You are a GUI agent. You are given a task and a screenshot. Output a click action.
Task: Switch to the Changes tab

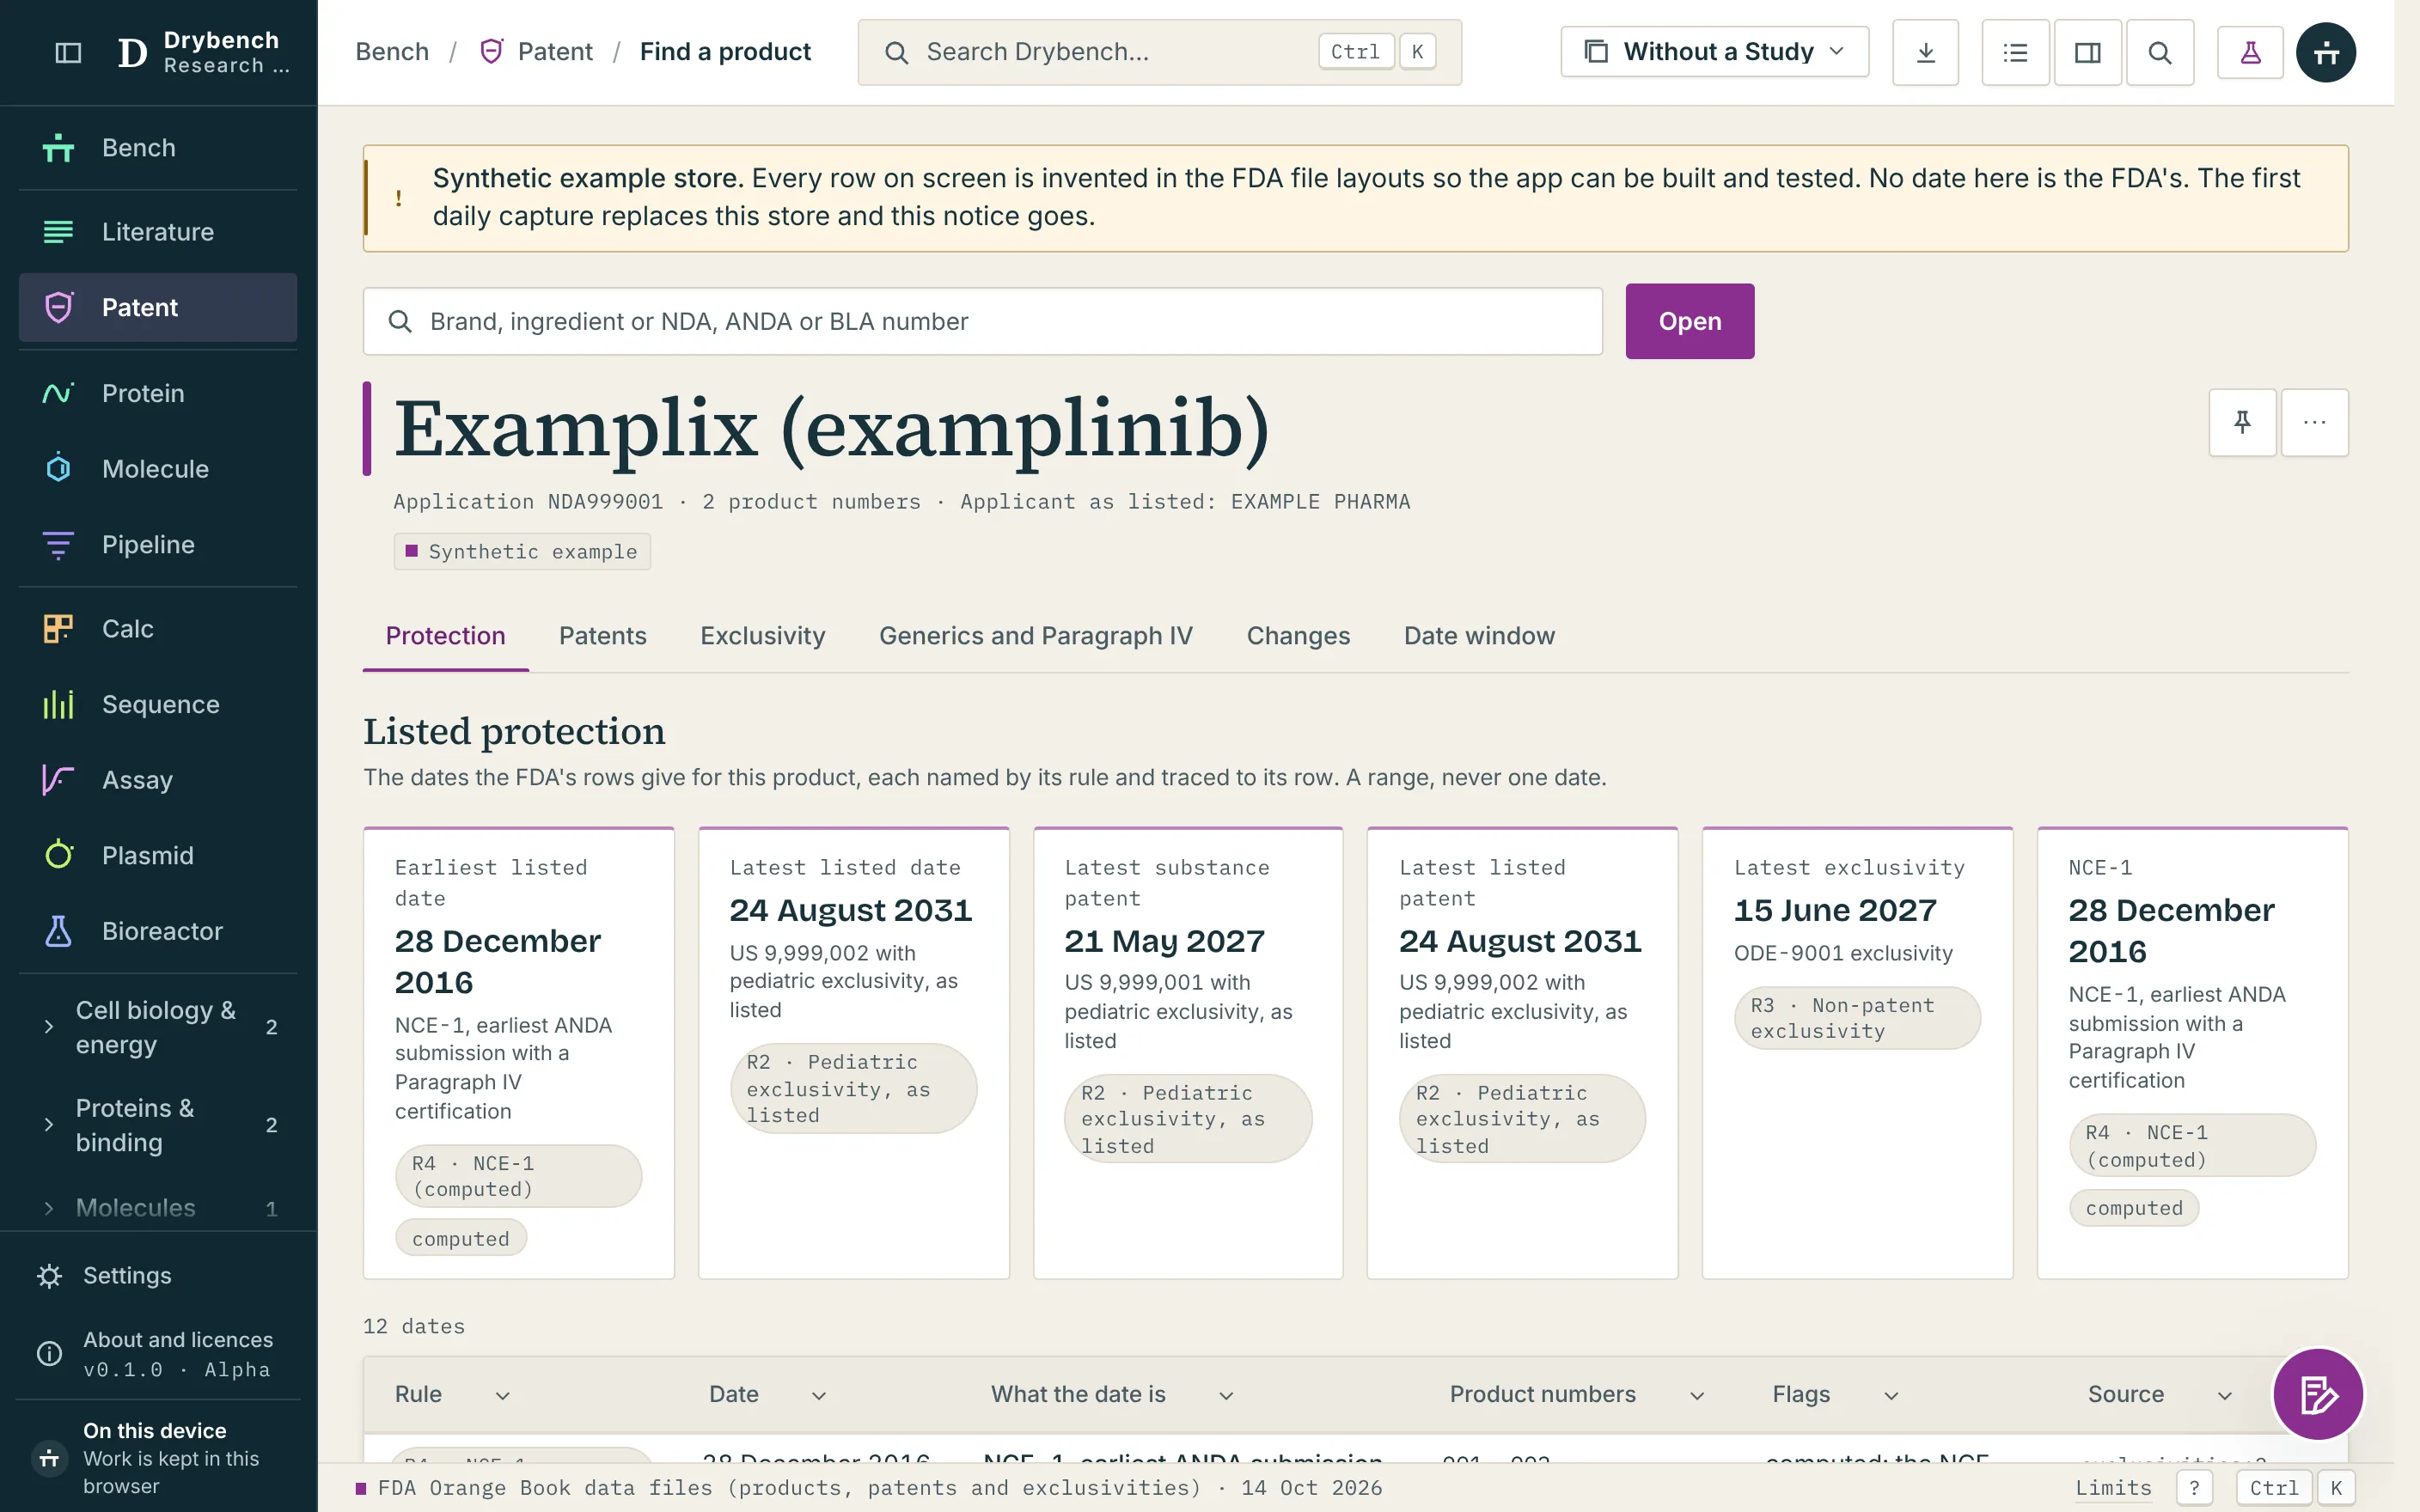pos(1298,636)
